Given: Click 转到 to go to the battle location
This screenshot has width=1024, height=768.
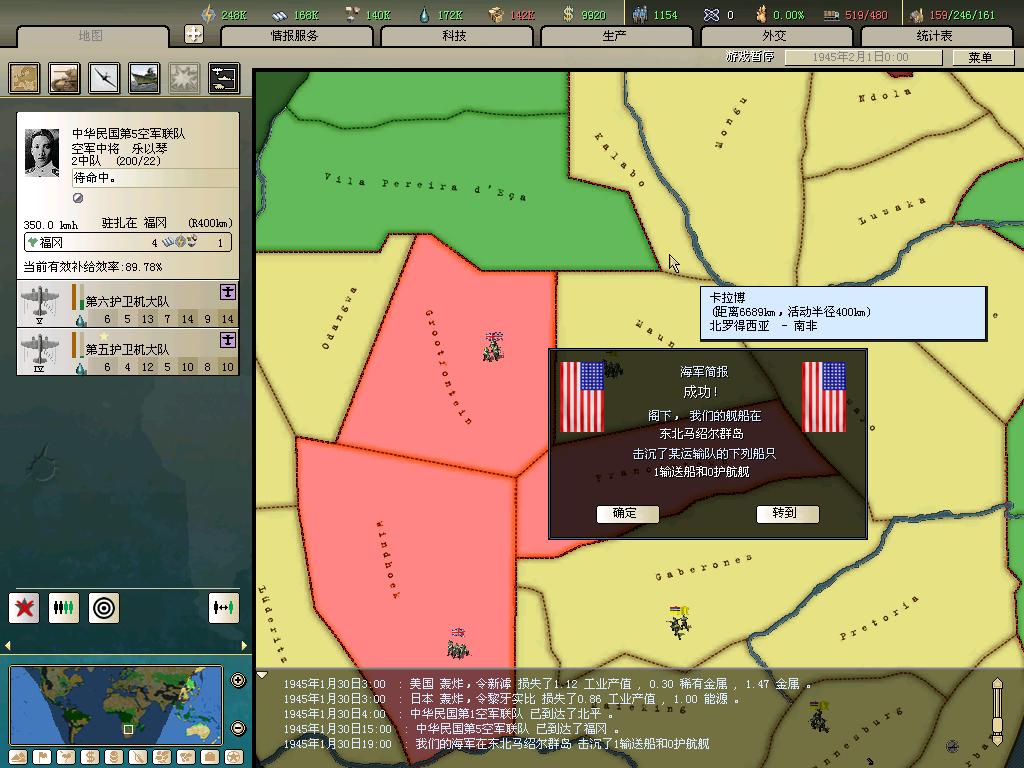Looking at the screenshot, I should point(787,514).
